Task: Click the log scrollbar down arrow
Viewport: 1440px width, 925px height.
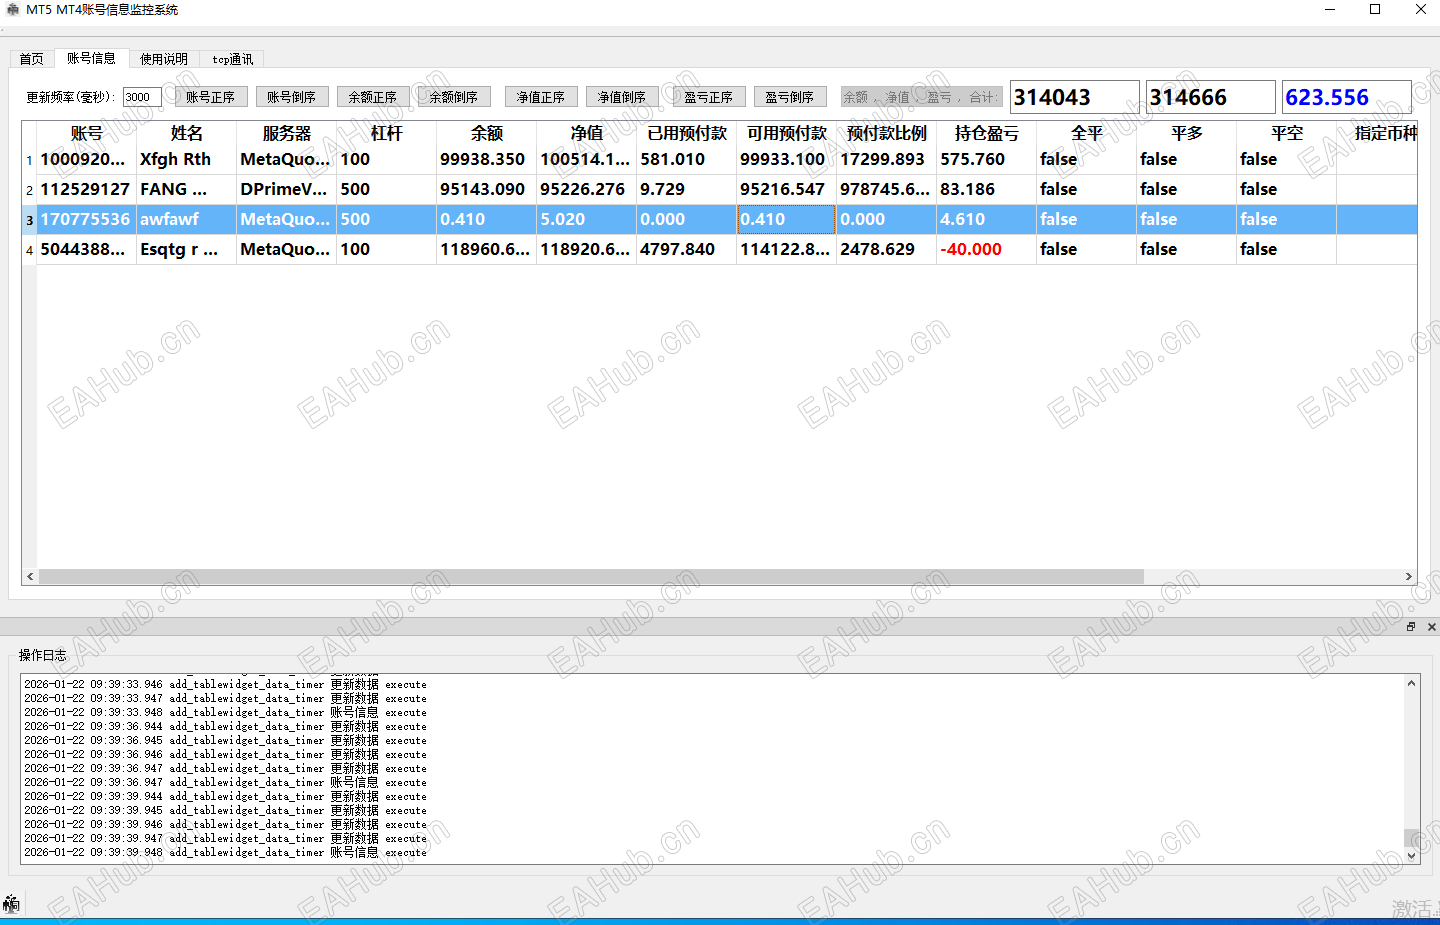Action: point(1411,855)
